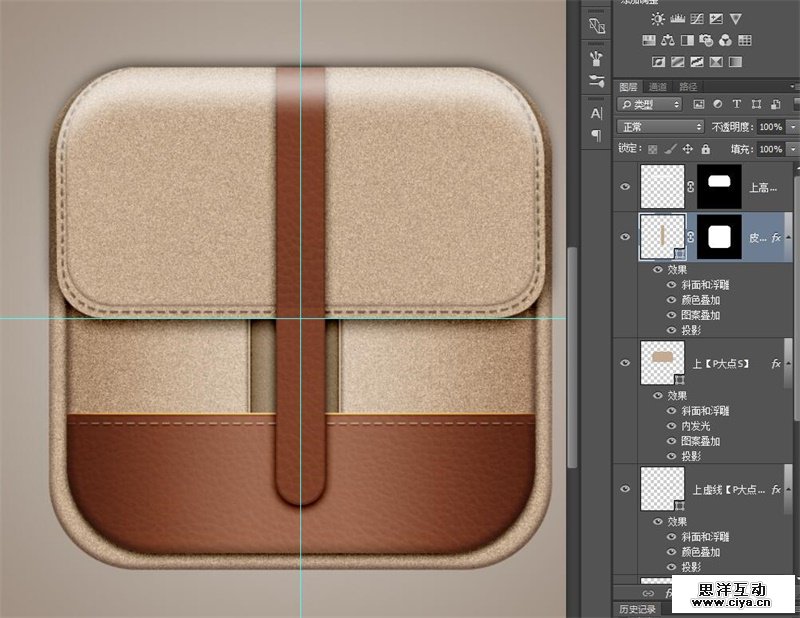Toggle visibility of the 上【P大点S】 layer
Screen dimensions: 800x618
point(625,362)
